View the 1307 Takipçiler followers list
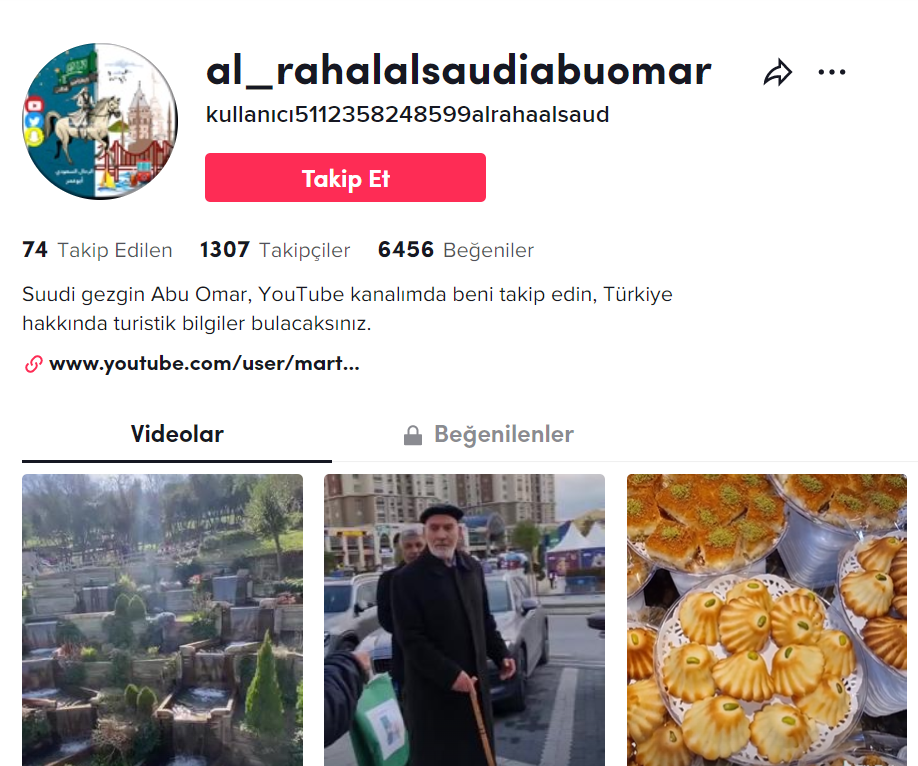The height and width of the screenshot is (766, 918). pyautogui.click(x=275, y=250)
